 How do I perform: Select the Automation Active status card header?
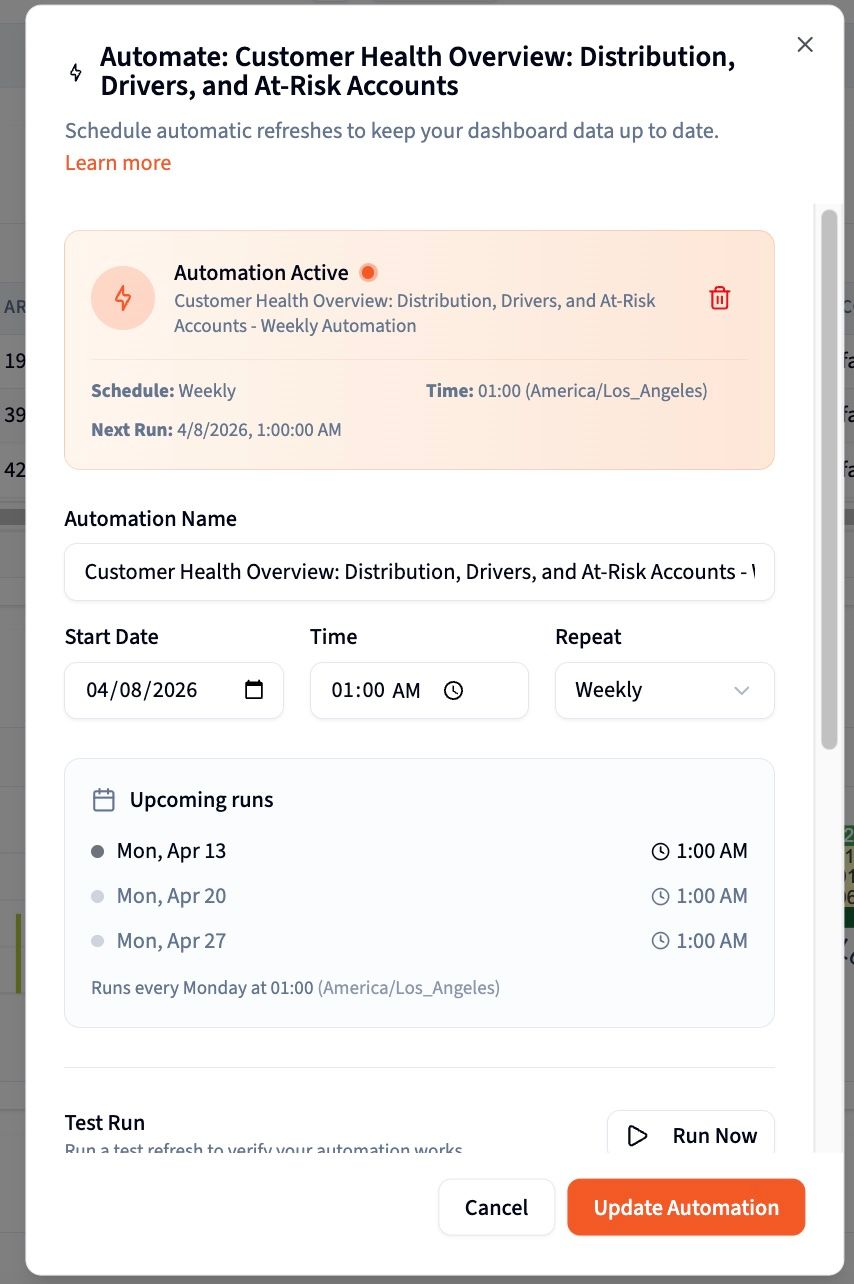point(260,272)
